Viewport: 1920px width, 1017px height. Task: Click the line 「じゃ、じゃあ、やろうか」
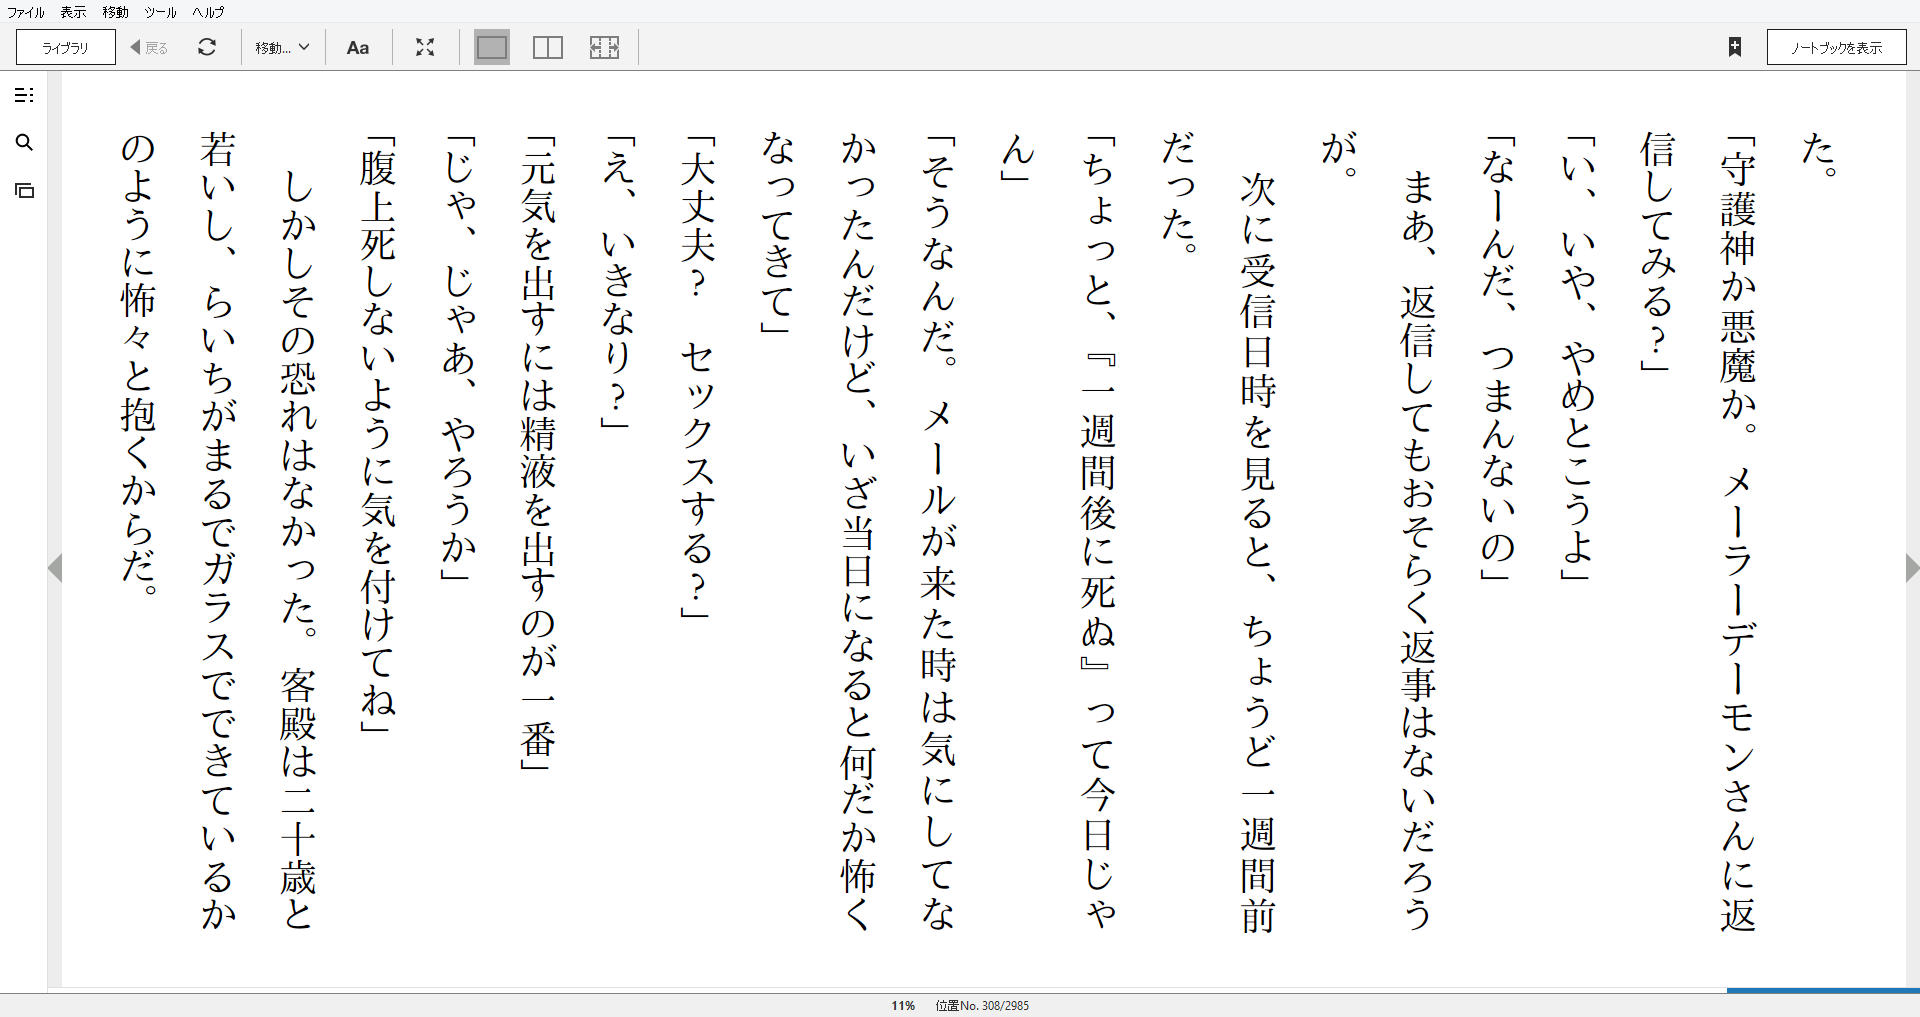458,357
